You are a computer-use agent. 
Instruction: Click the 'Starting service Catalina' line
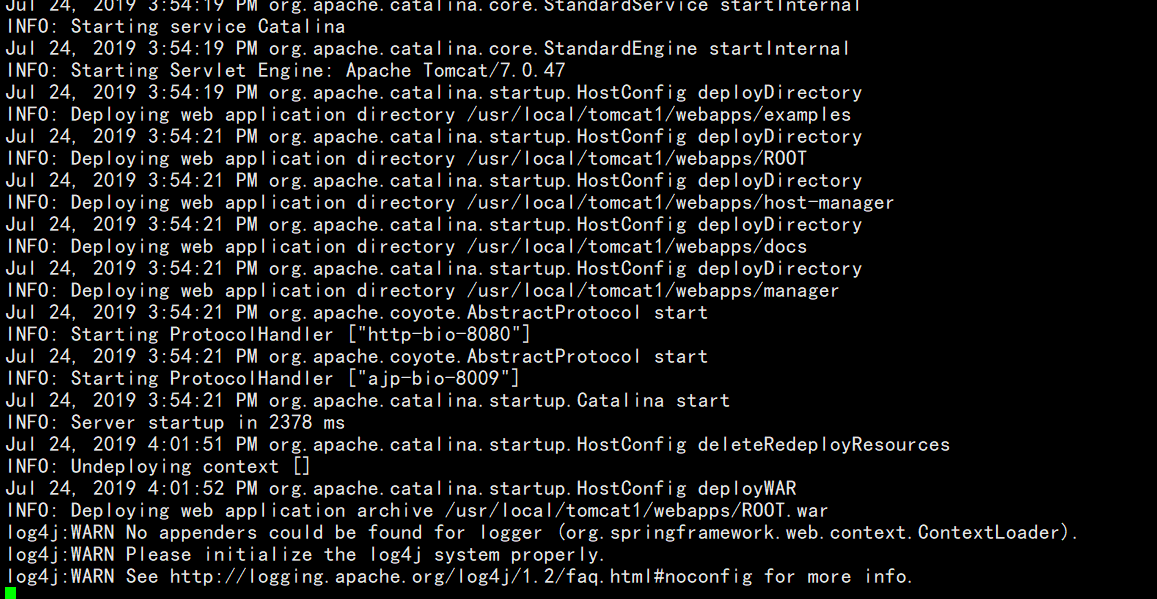pyautogui.click(x=176, y=27)
